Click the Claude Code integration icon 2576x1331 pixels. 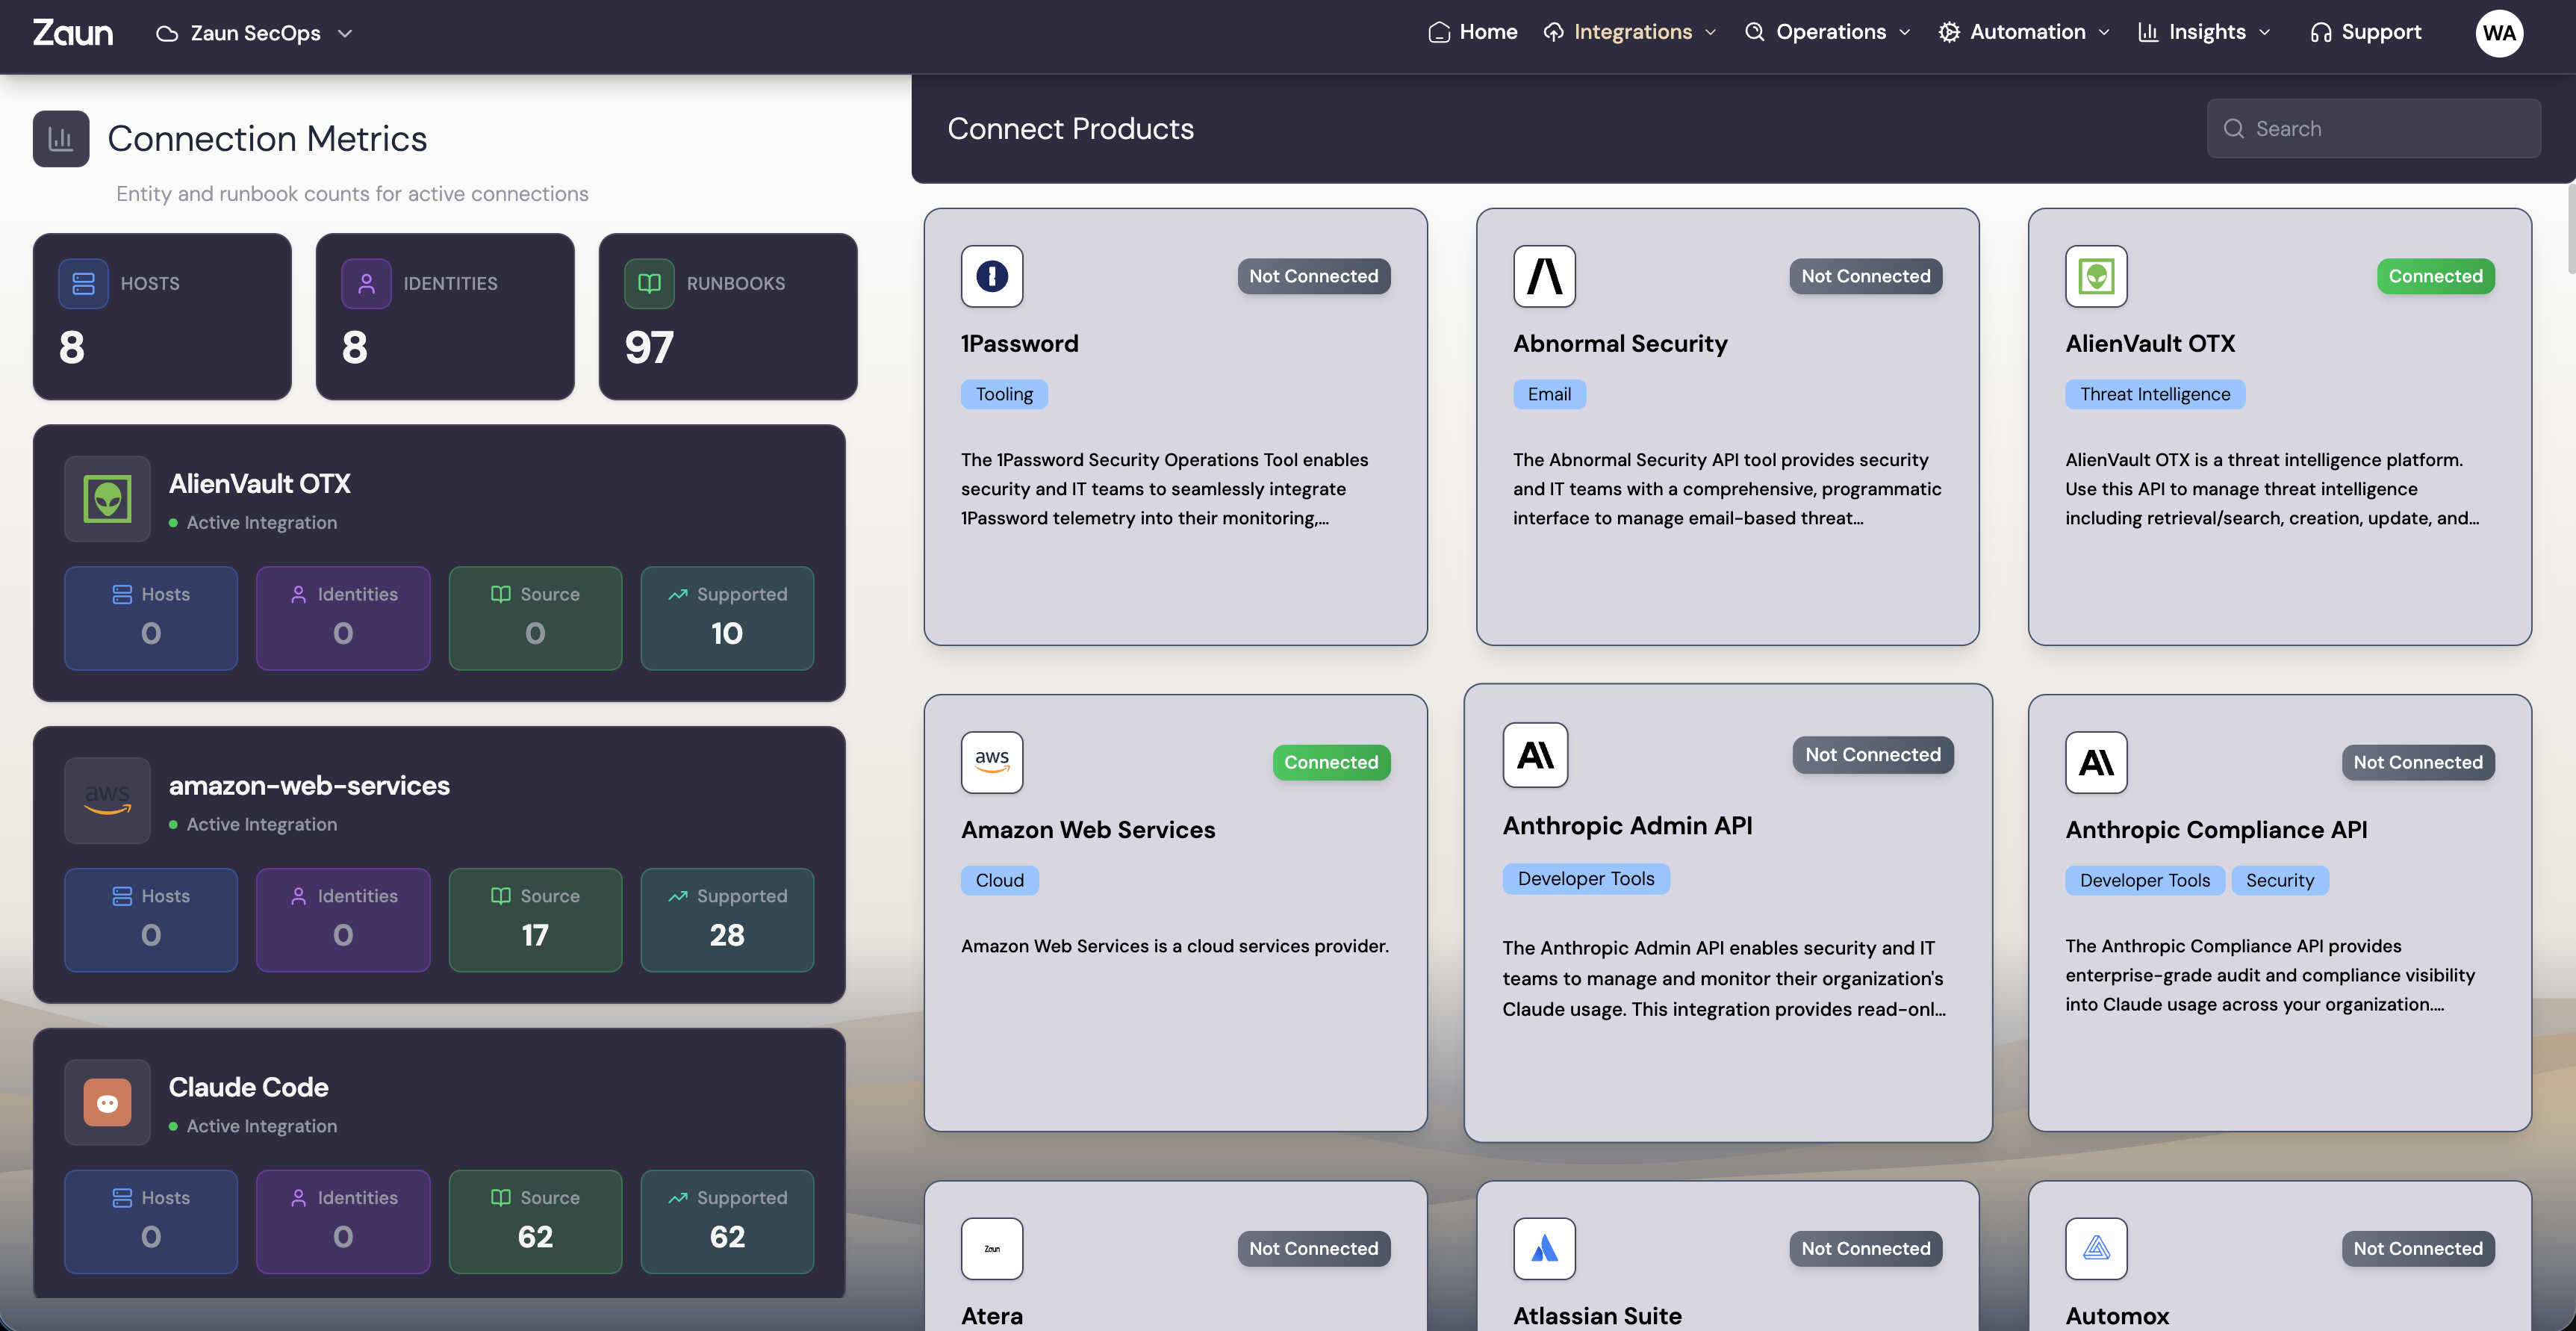point(107,1102)
